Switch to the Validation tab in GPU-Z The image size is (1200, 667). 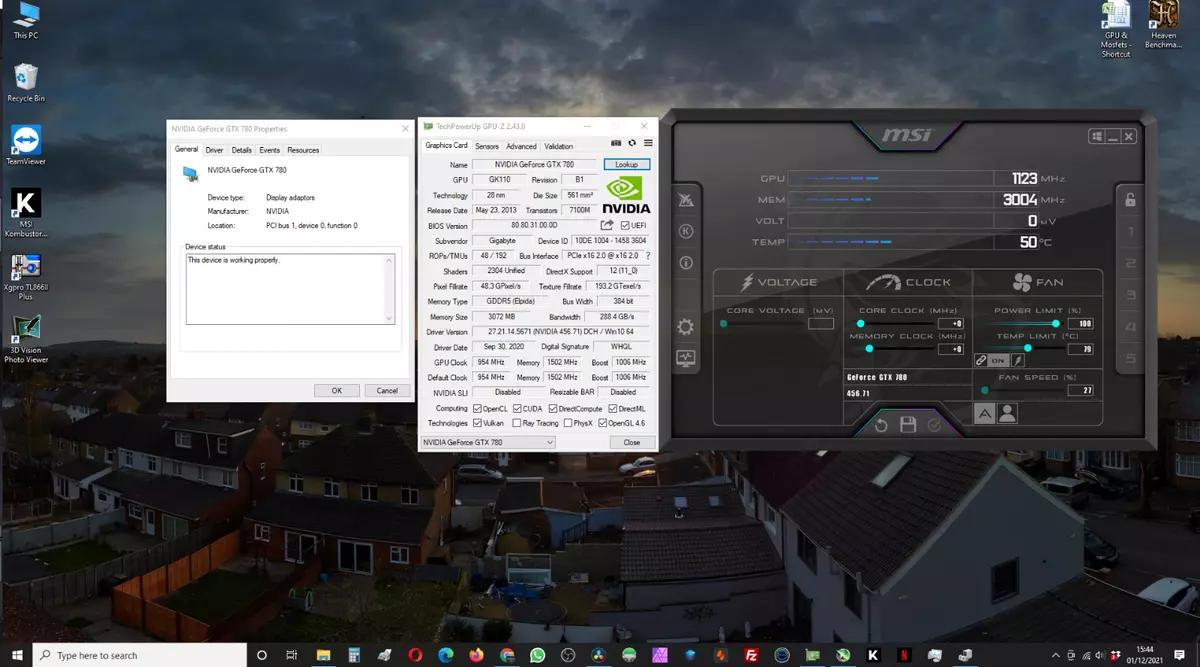click(559, 146)
